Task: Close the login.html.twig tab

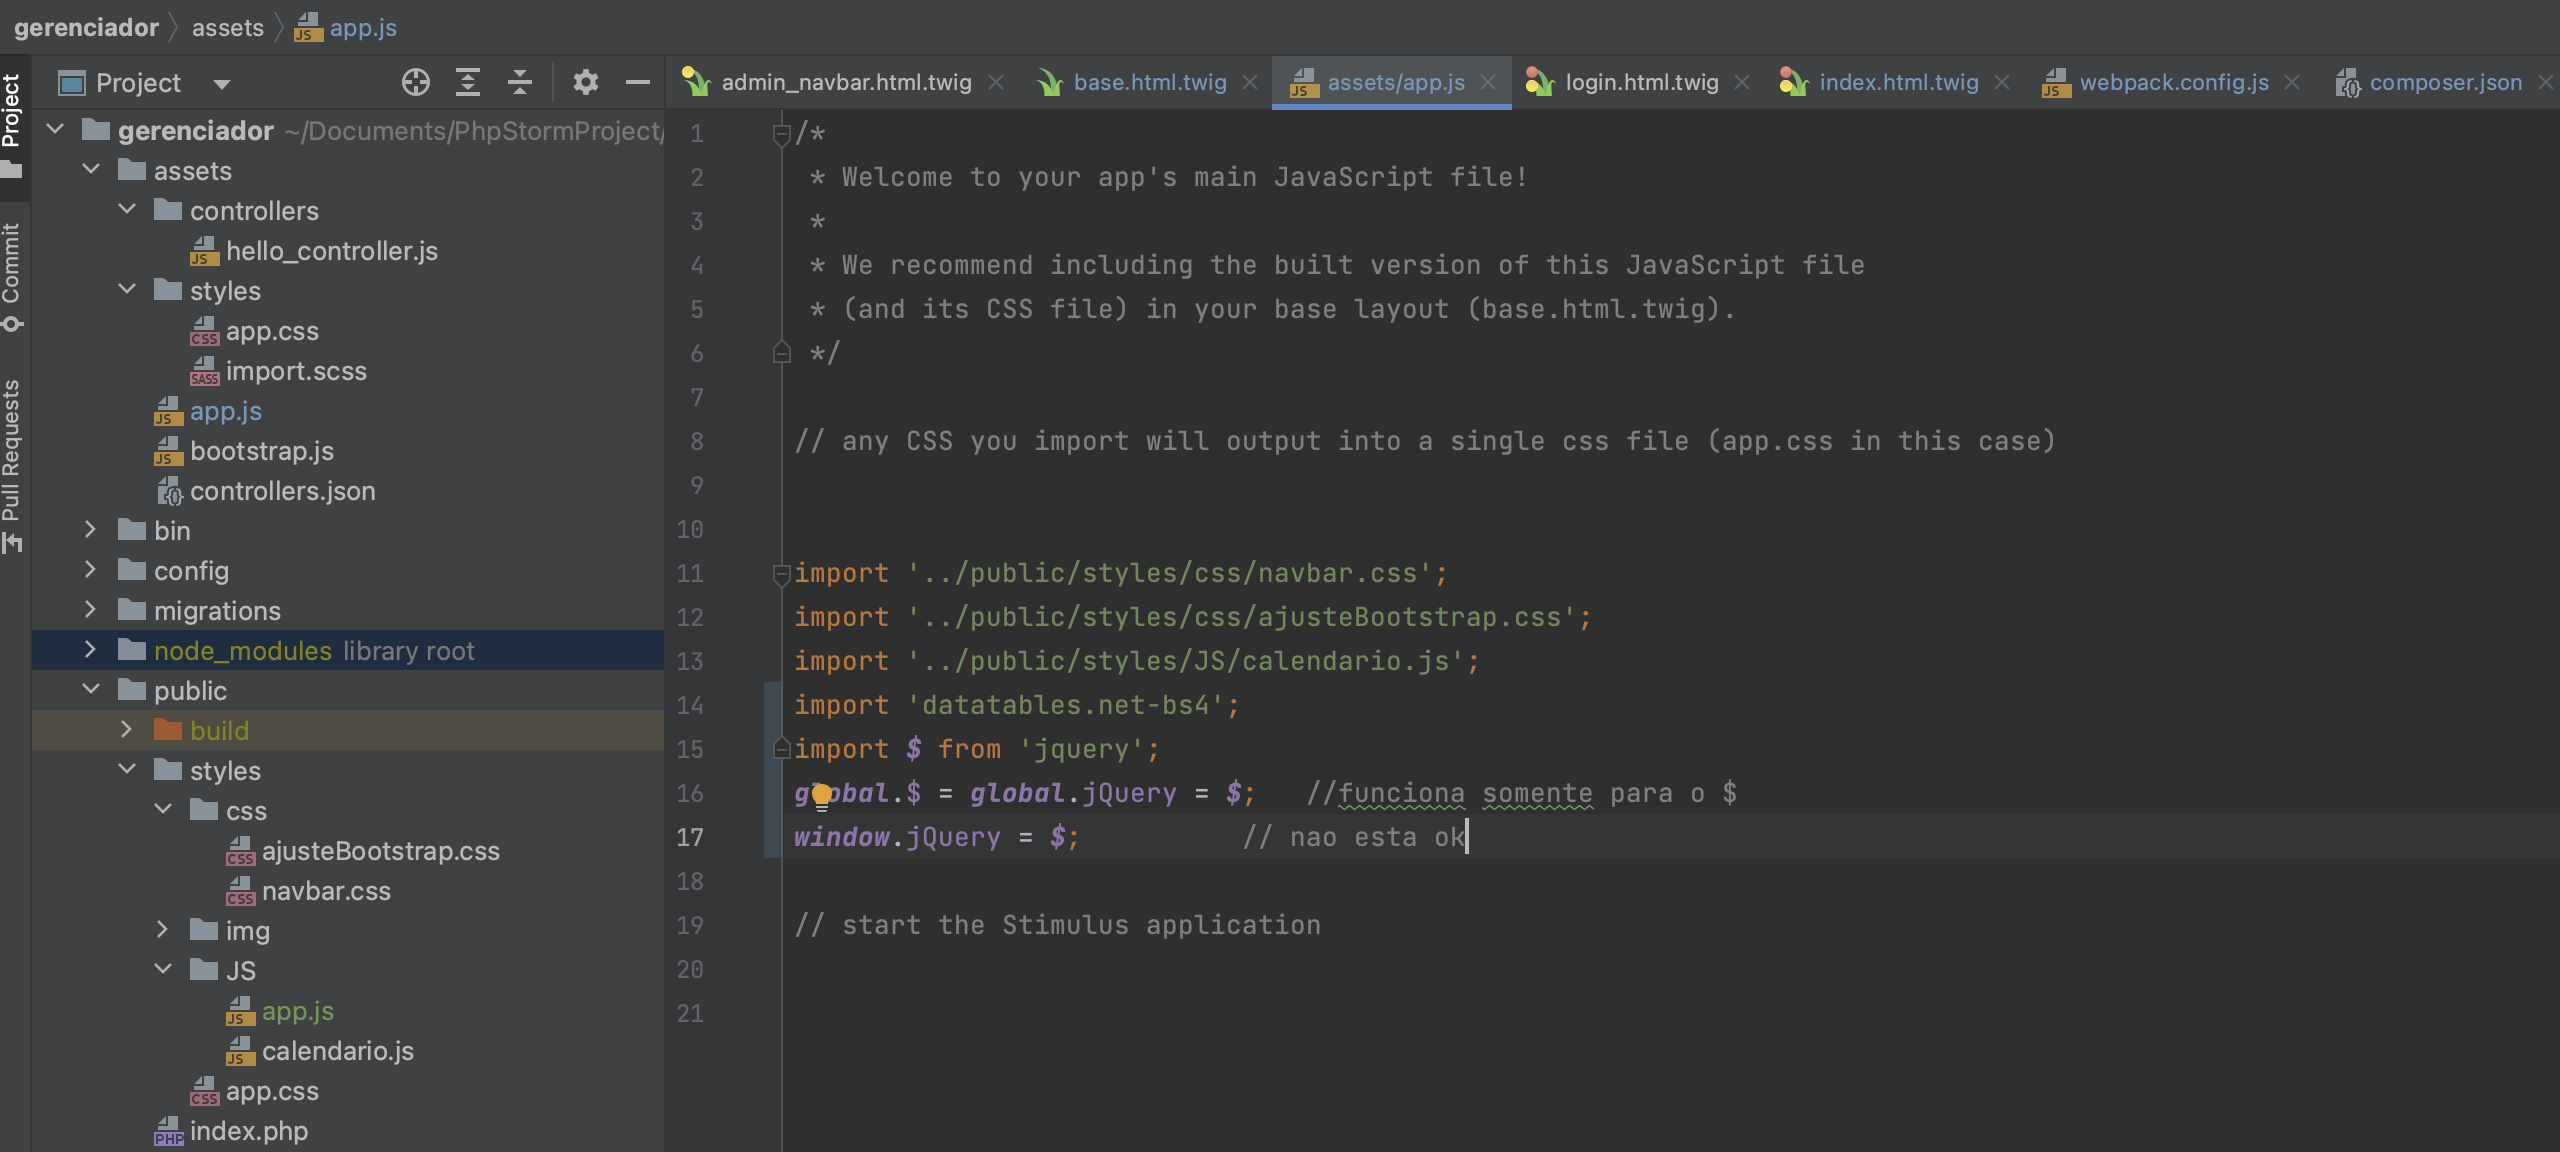Action: click(x=1742, y=82)
